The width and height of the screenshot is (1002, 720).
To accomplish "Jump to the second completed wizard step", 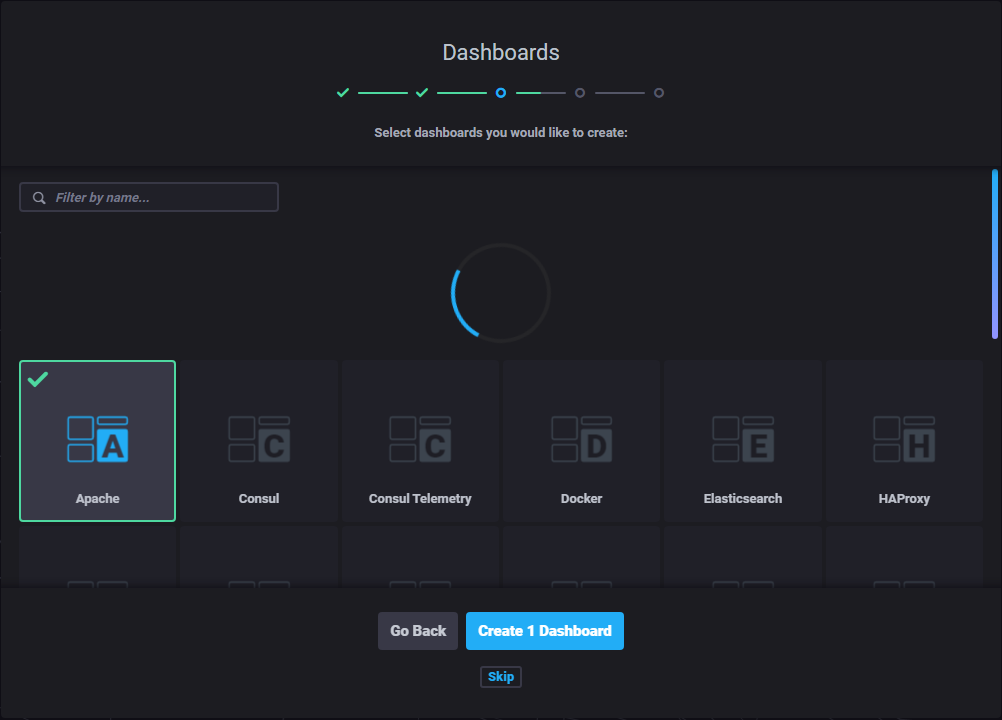I will point(422,93).
